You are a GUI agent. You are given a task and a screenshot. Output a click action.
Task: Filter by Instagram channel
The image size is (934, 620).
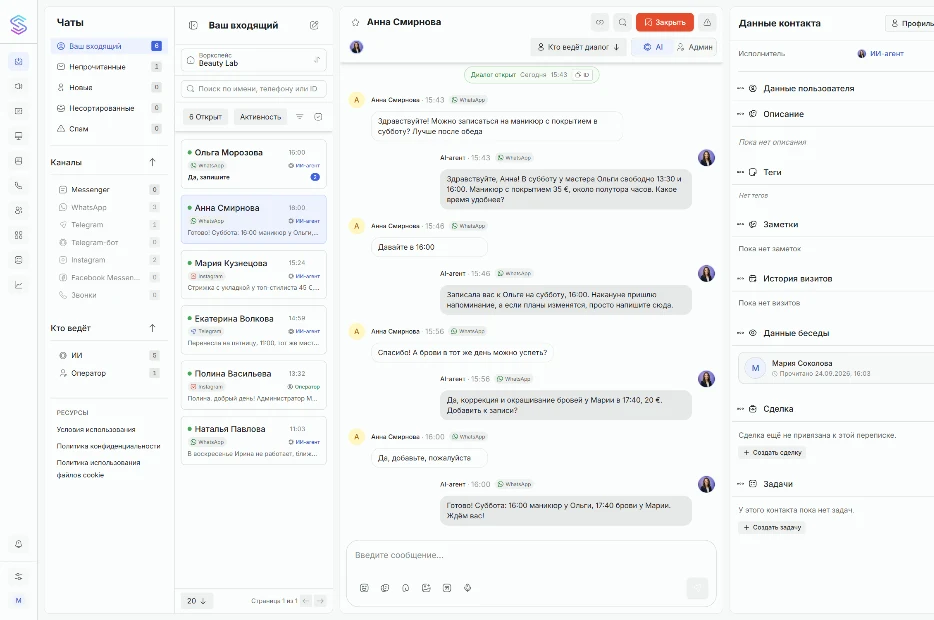tap(109, 260)
